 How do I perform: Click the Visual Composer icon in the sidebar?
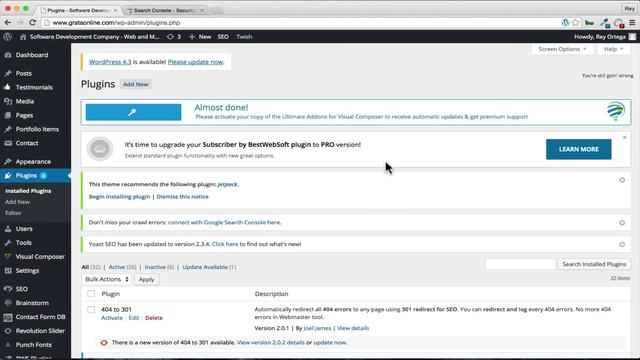[8, 256]
